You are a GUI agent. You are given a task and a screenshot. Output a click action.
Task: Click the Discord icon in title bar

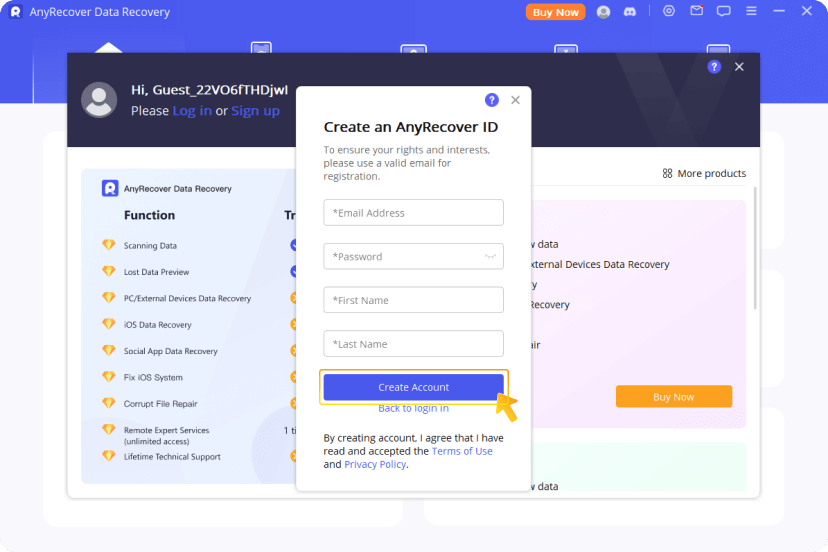point(628,12)
